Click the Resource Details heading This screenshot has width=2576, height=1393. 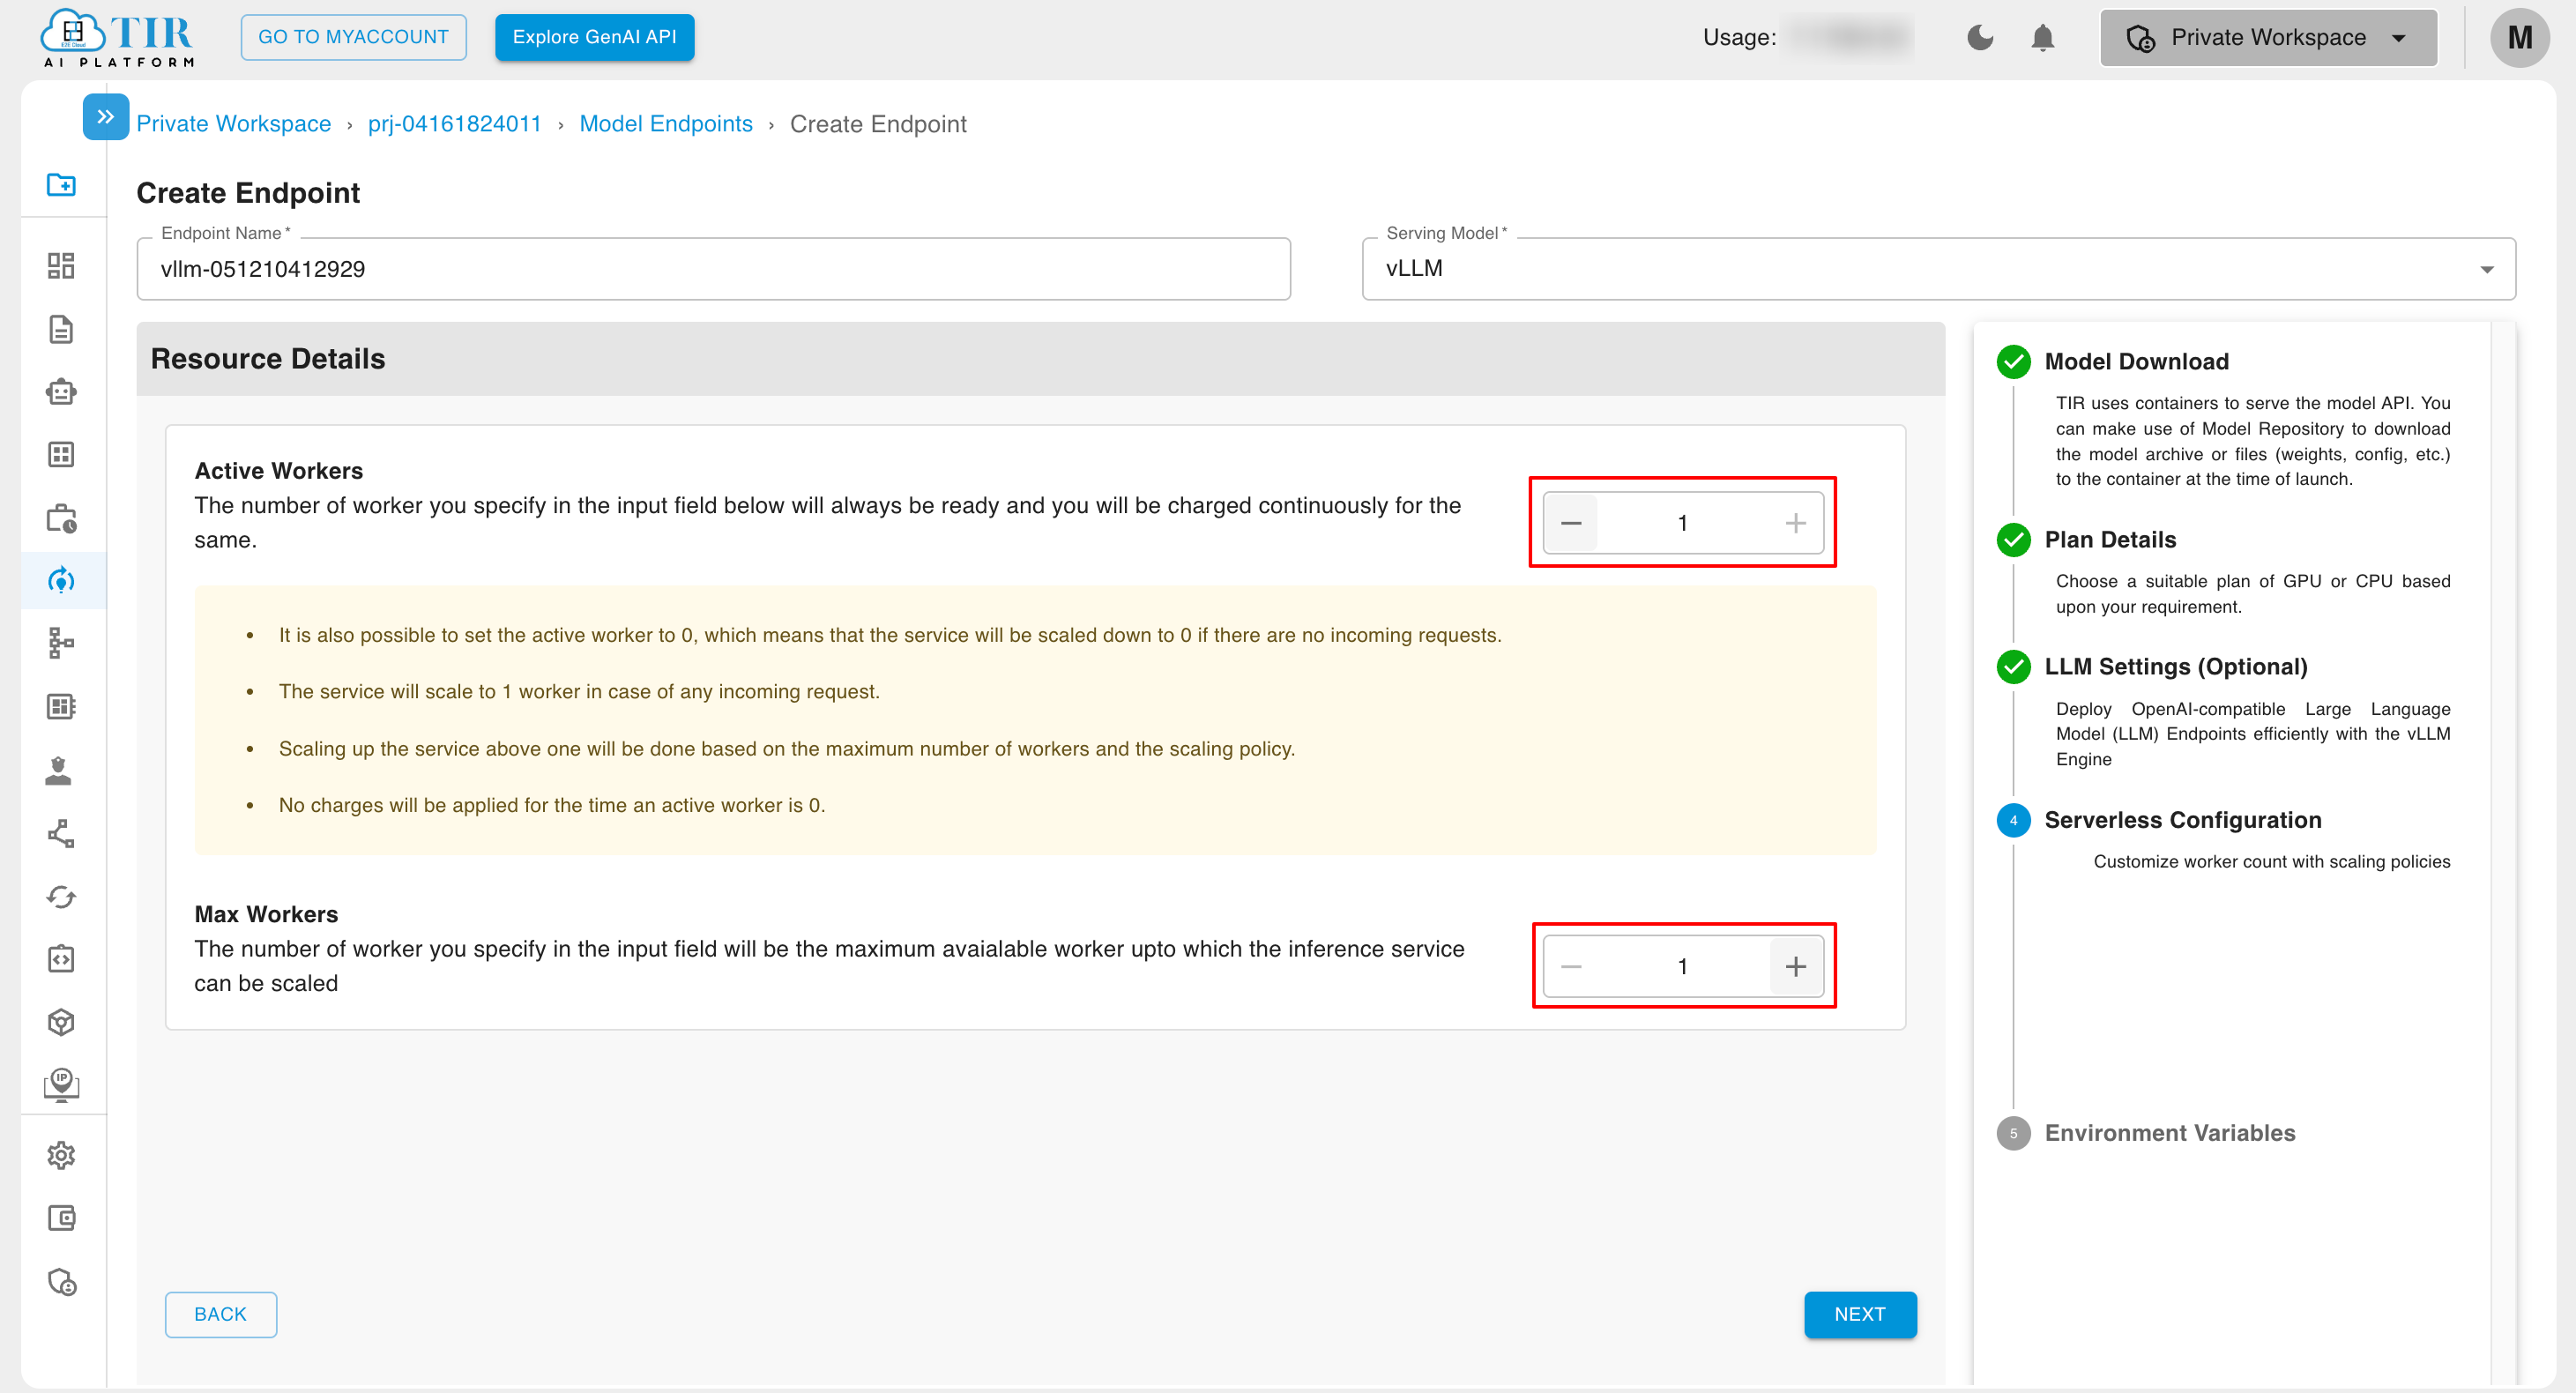click(267, 359)
